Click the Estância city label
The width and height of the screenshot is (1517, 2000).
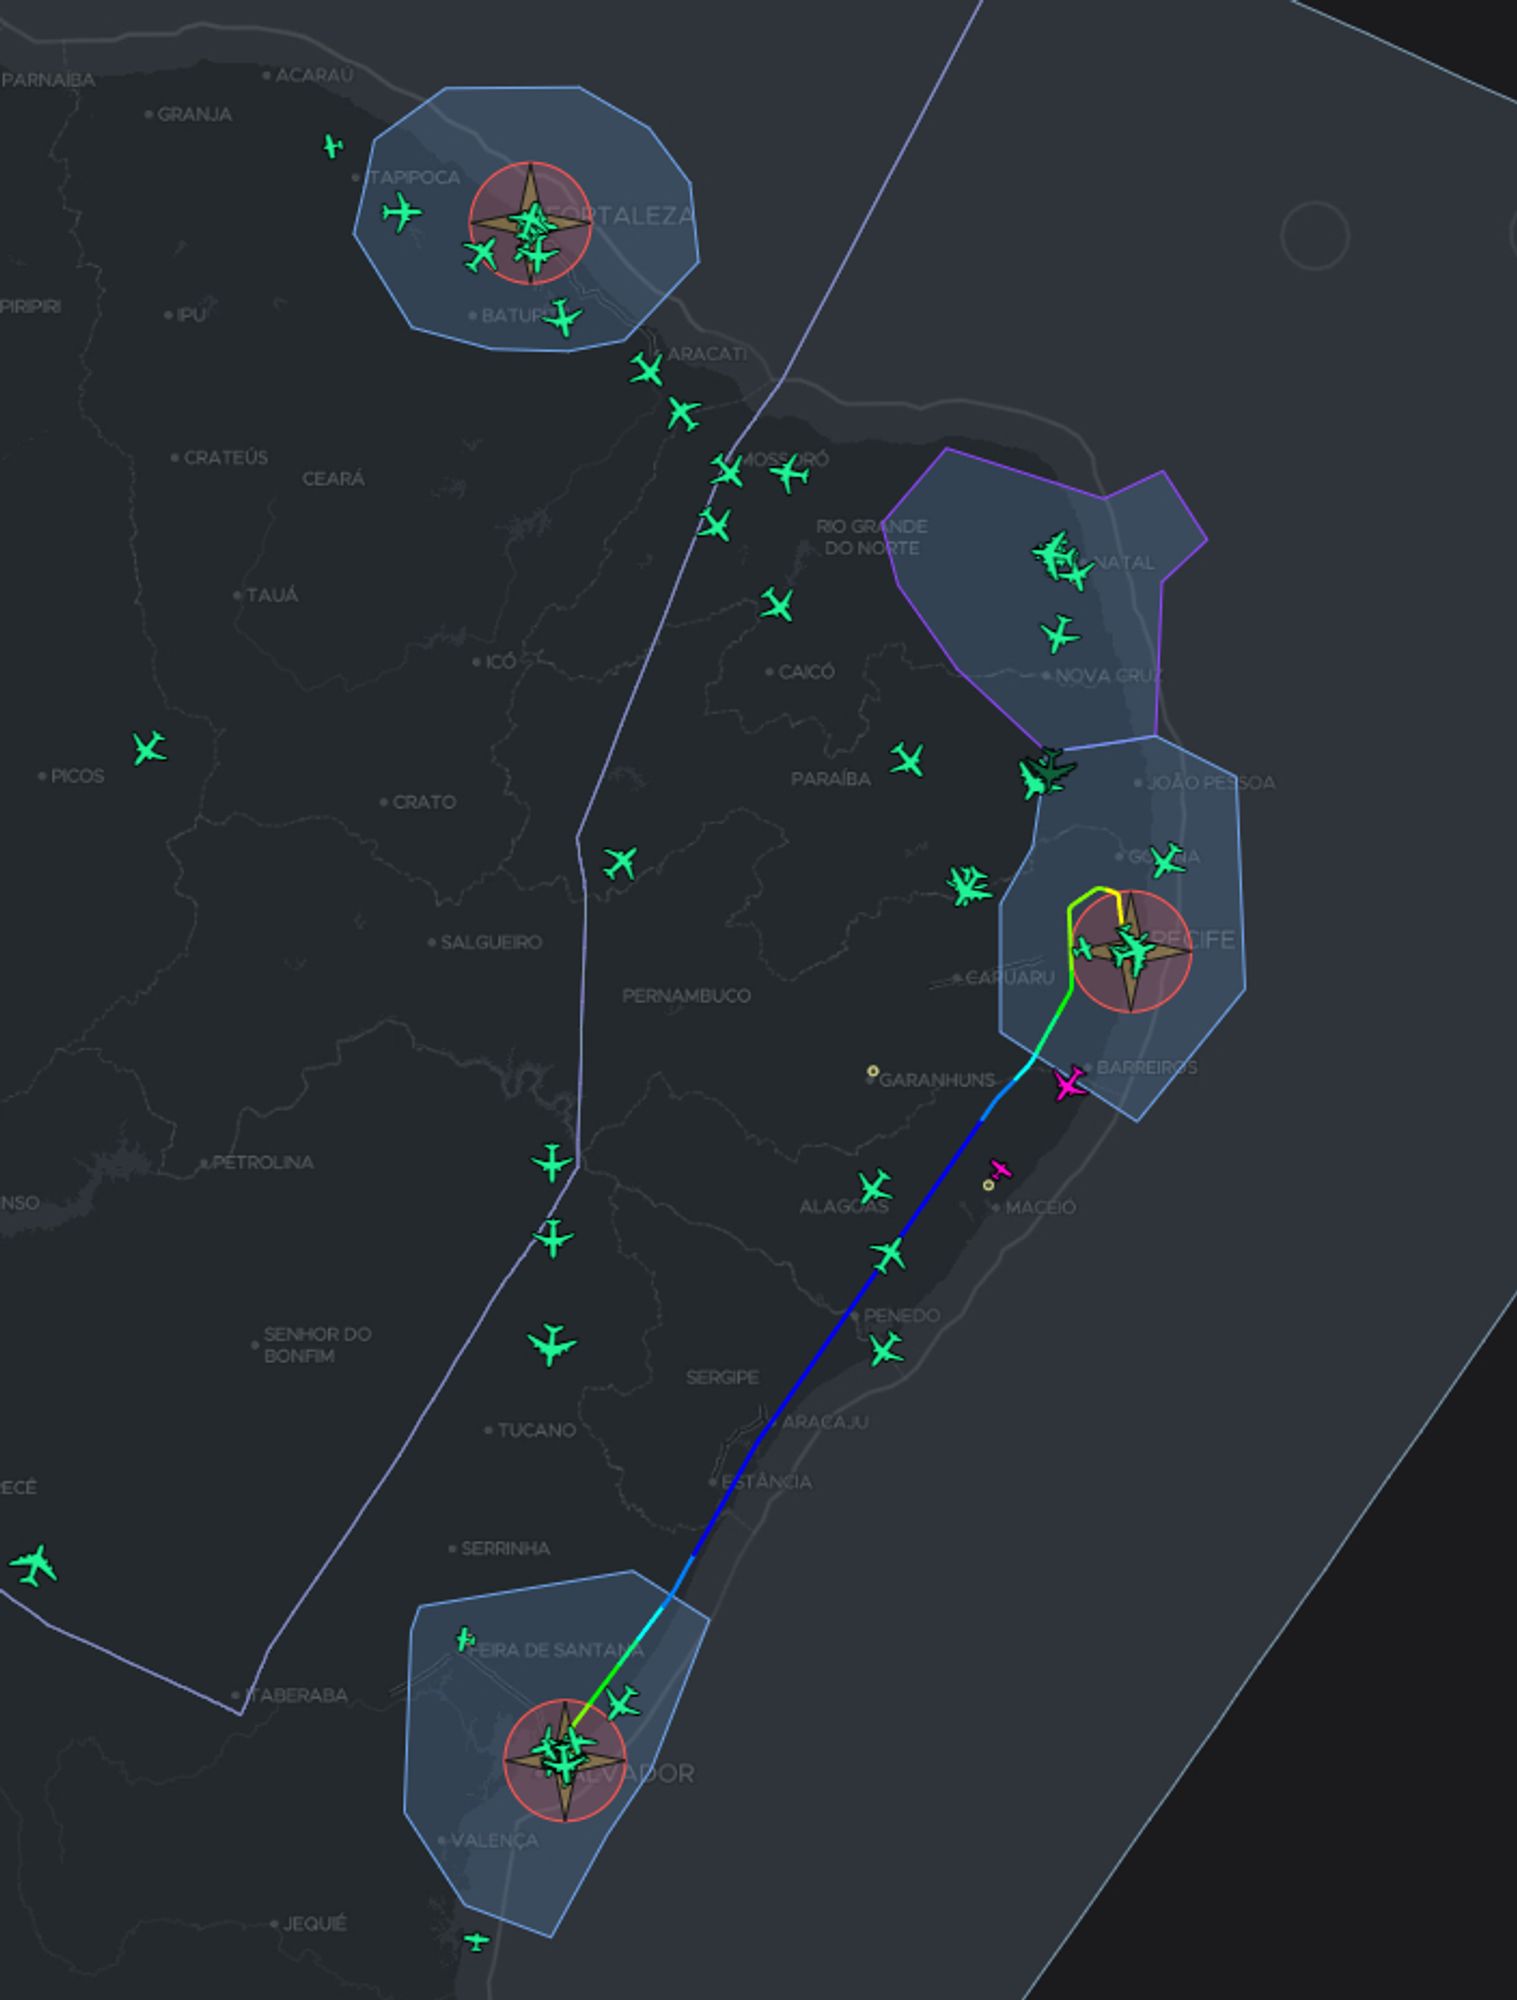pyautogui.click(x=766, y=1481)
